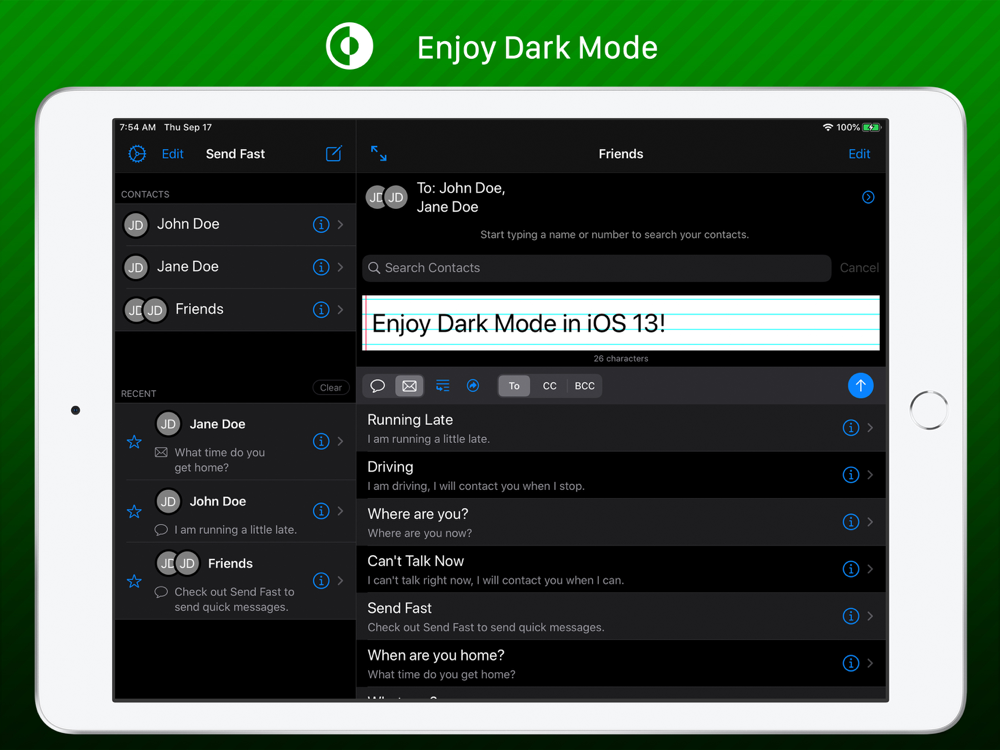The width and height of the screenshot is (1000, 750).
Task: Open recipients disclosure arrow next to To: John Doe
Action: coord(868,197)
